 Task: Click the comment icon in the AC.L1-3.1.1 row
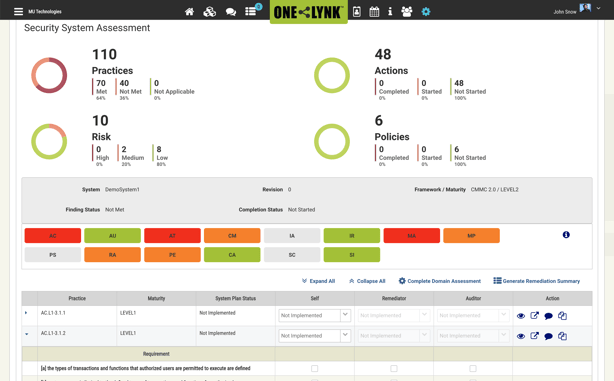[x=548, y=316]
